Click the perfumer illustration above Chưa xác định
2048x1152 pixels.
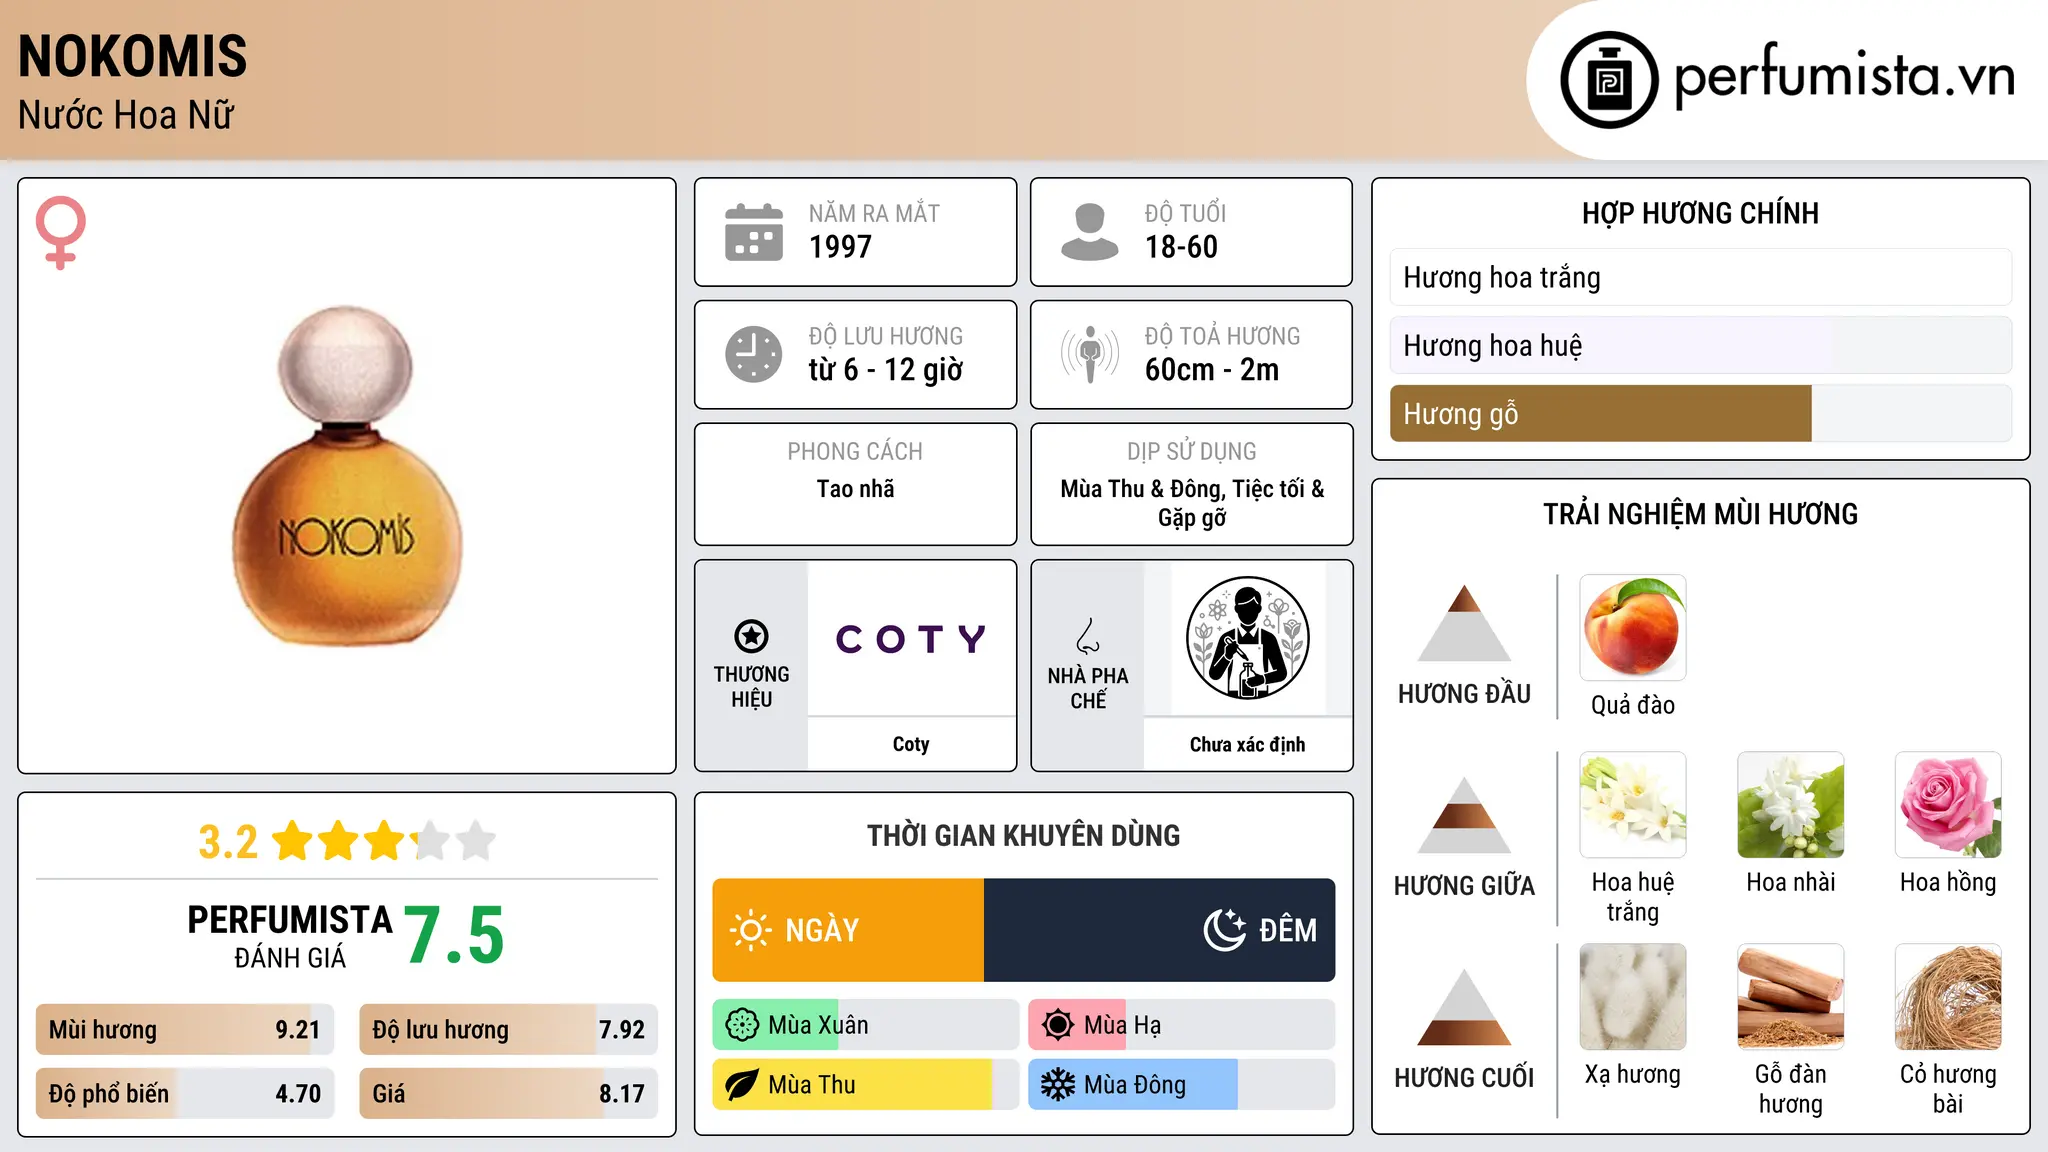tap(1247, 638)
